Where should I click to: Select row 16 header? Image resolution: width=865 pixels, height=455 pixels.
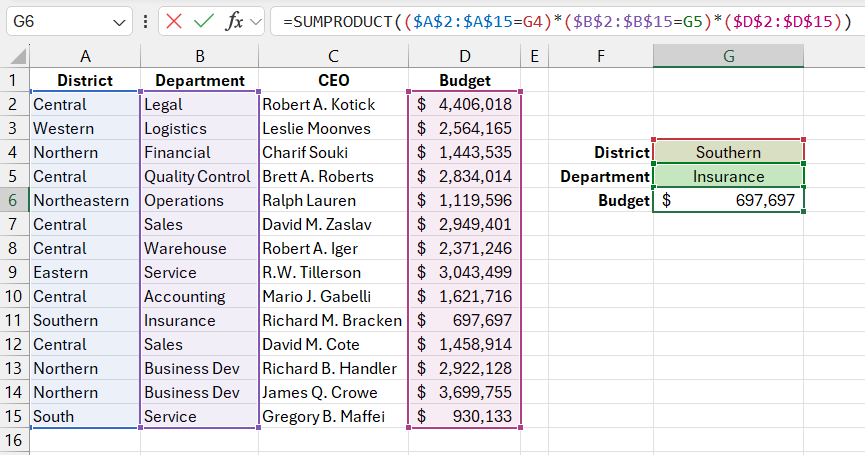13,440
